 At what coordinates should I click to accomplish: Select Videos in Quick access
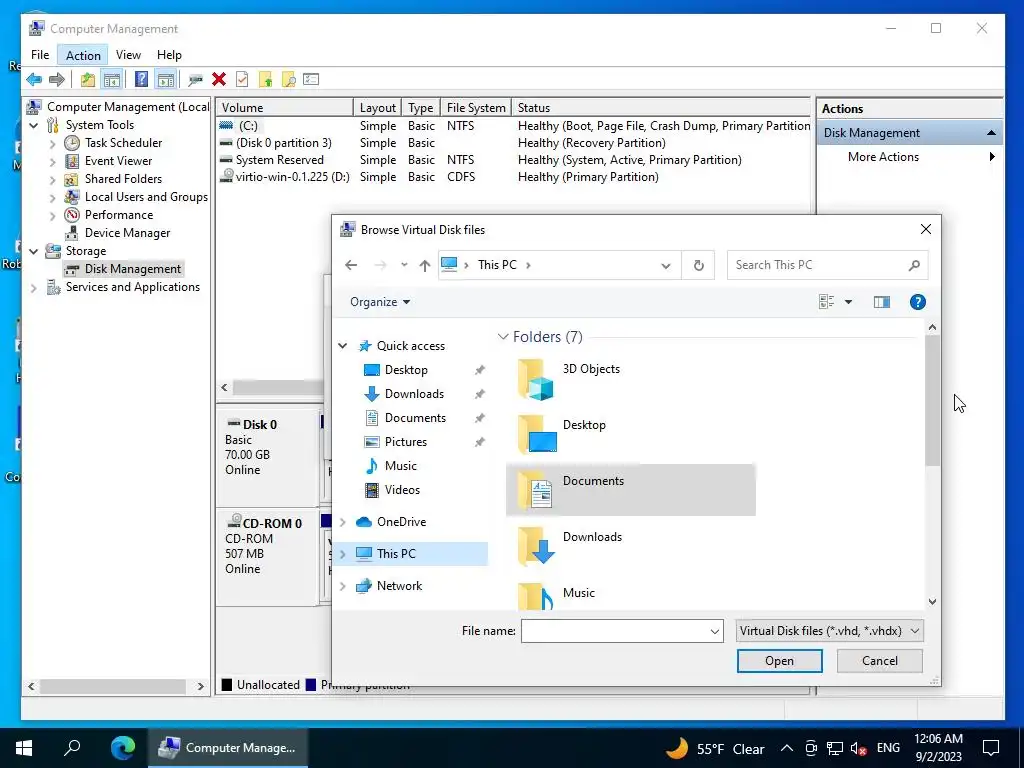[x=402, y=490]
